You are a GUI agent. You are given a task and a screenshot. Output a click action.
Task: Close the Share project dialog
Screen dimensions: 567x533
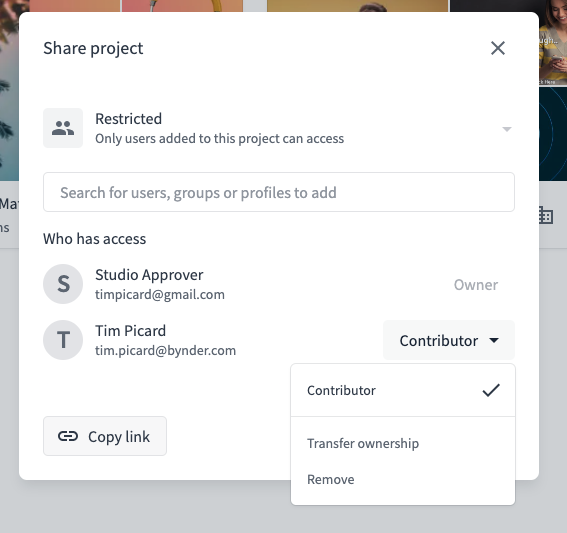tap(498, 48)
